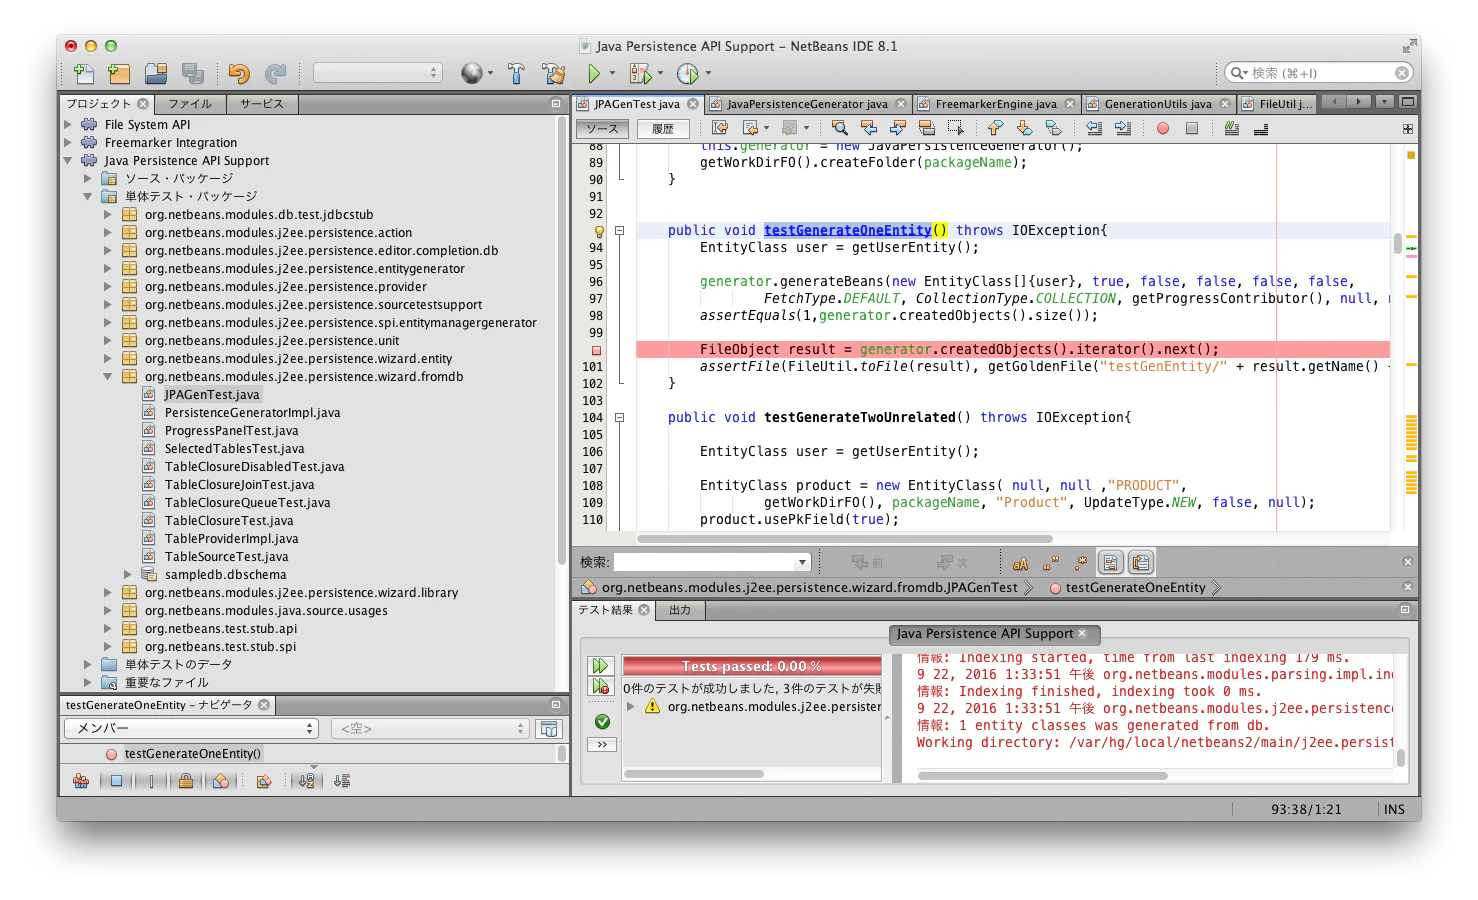Collapse the wizard.fromdb package node
Viewport: 1478px width, 900px height.
[108, 377]
